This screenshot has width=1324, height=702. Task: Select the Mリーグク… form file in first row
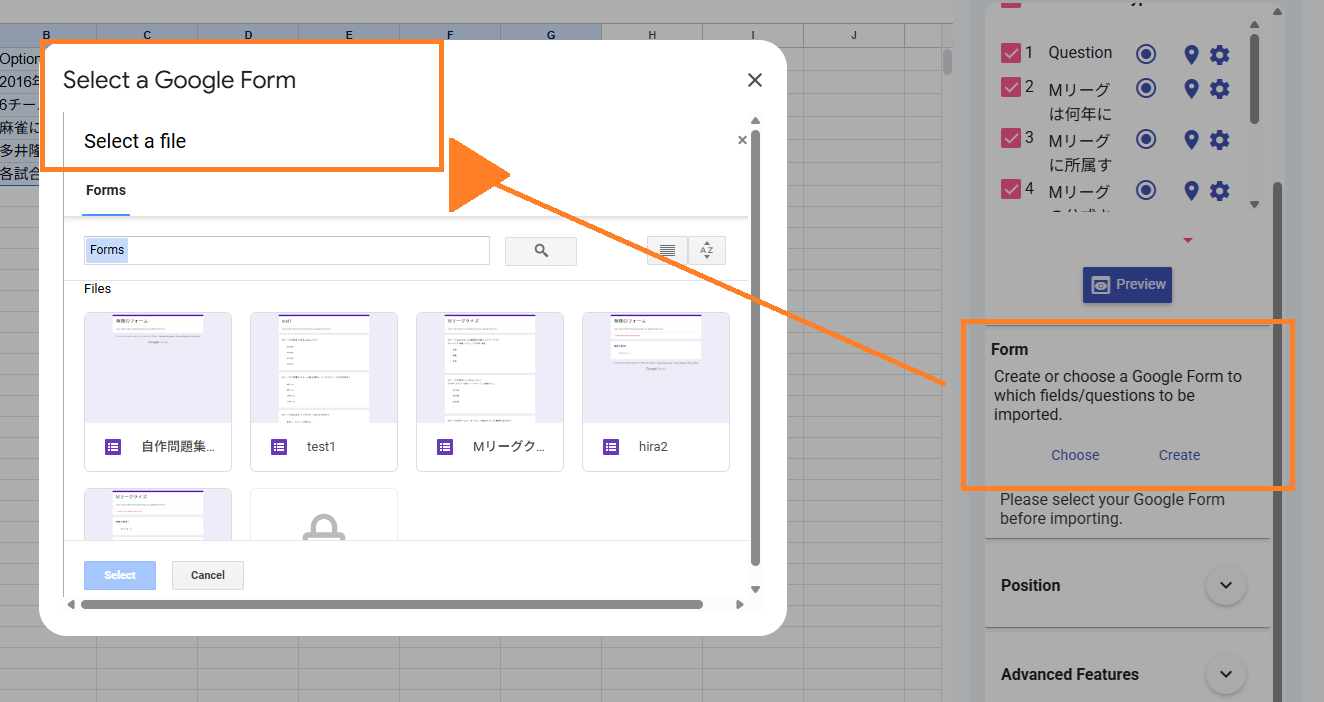(490, 391)
